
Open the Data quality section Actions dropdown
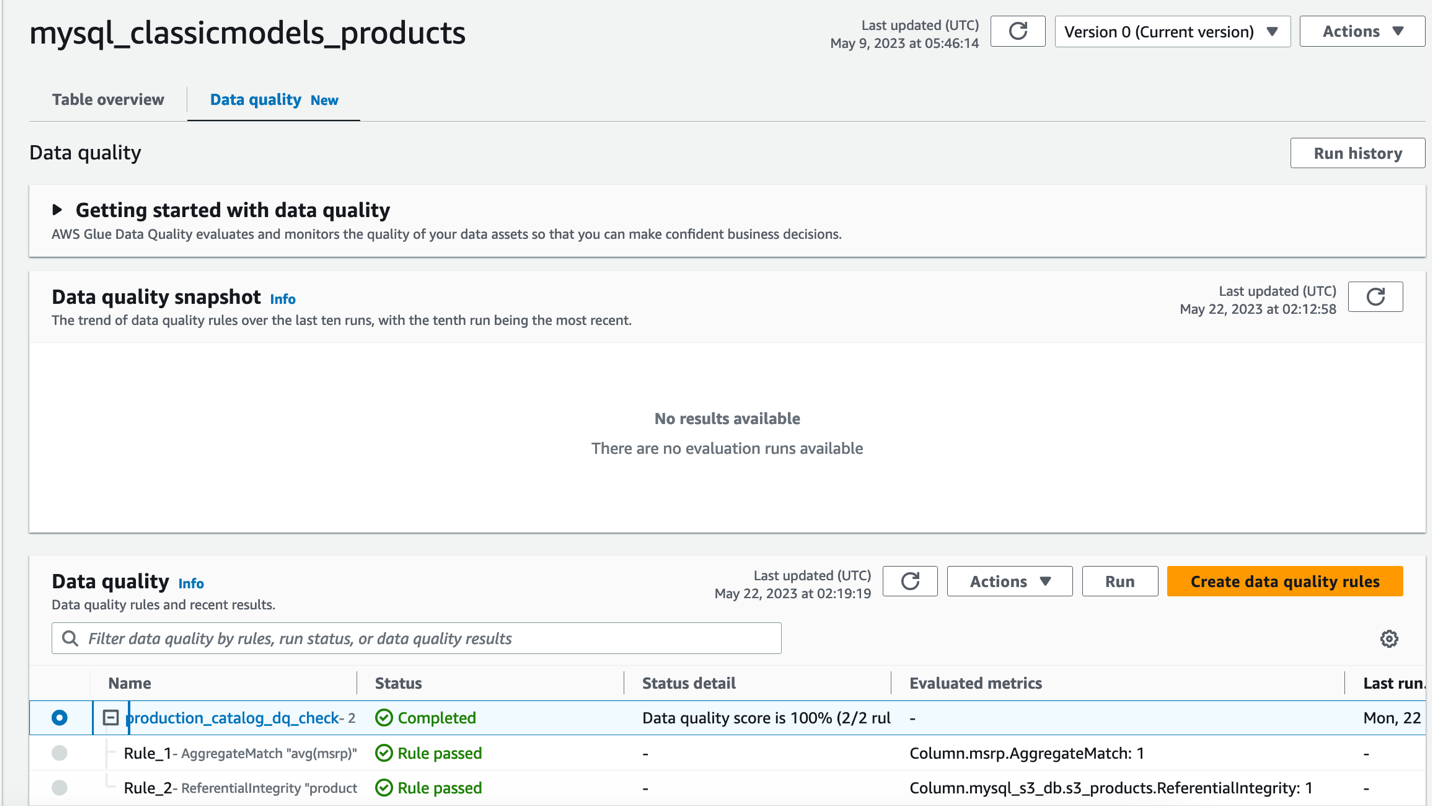1009,581
